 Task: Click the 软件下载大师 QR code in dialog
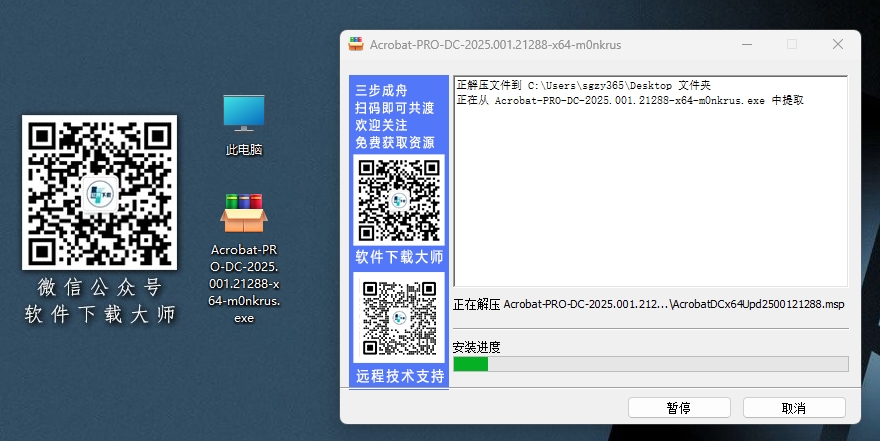pyautogui.click(x=399, y=200)
